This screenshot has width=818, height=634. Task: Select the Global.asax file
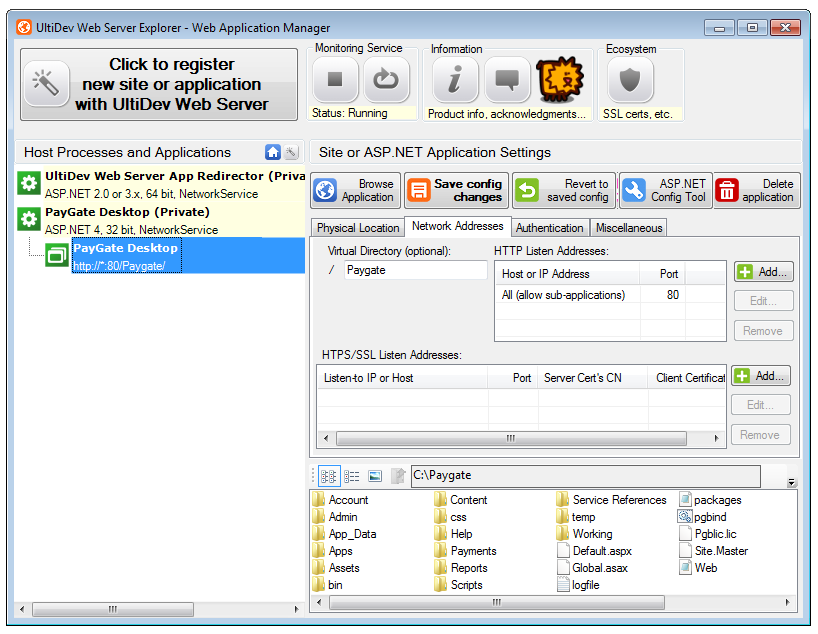coord(593,568)
